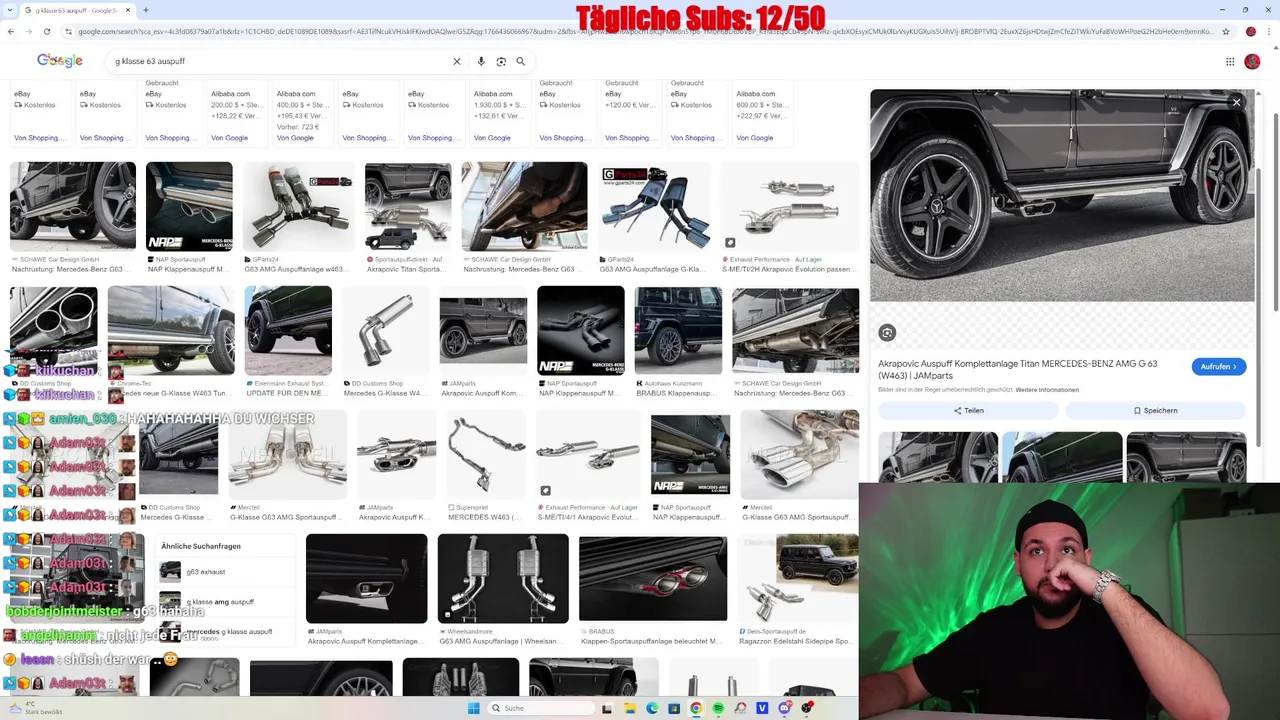Close the 'g klasse 63 auspuff' tab
This screenshot has width=1280, height=720.
coord(127,10)
